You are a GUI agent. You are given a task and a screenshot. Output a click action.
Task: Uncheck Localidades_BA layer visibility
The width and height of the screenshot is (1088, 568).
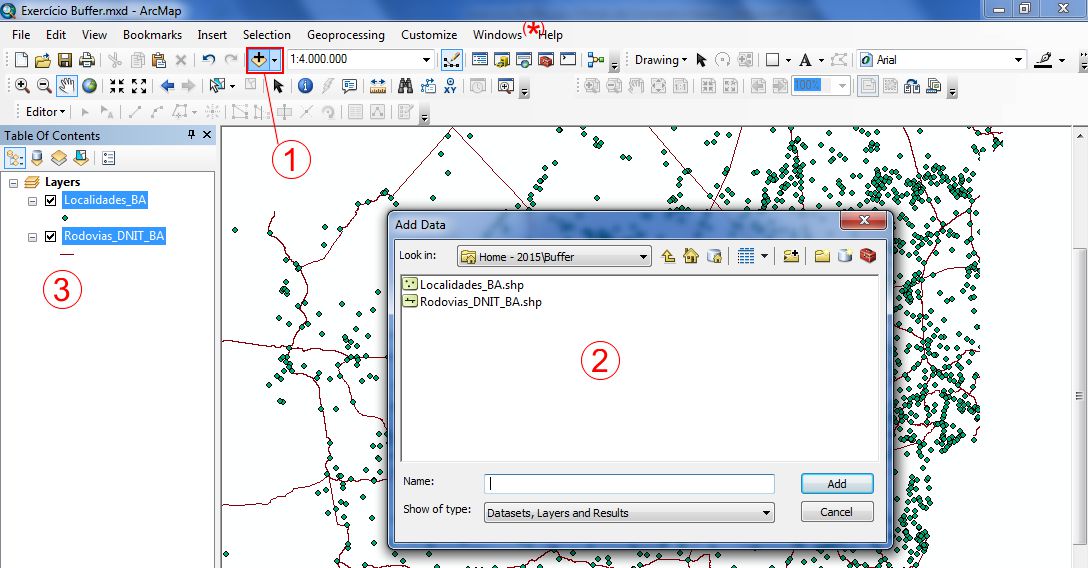coord(50,200)
